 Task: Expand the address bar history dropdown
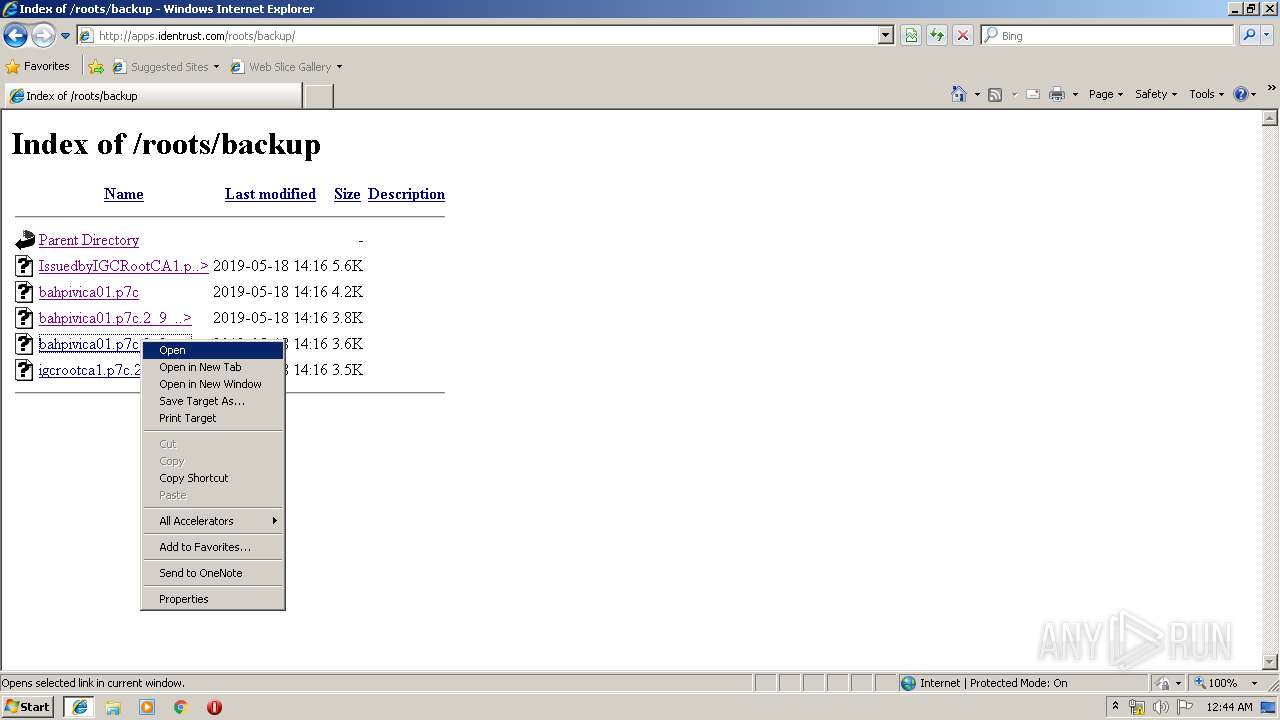pos(885,36)
